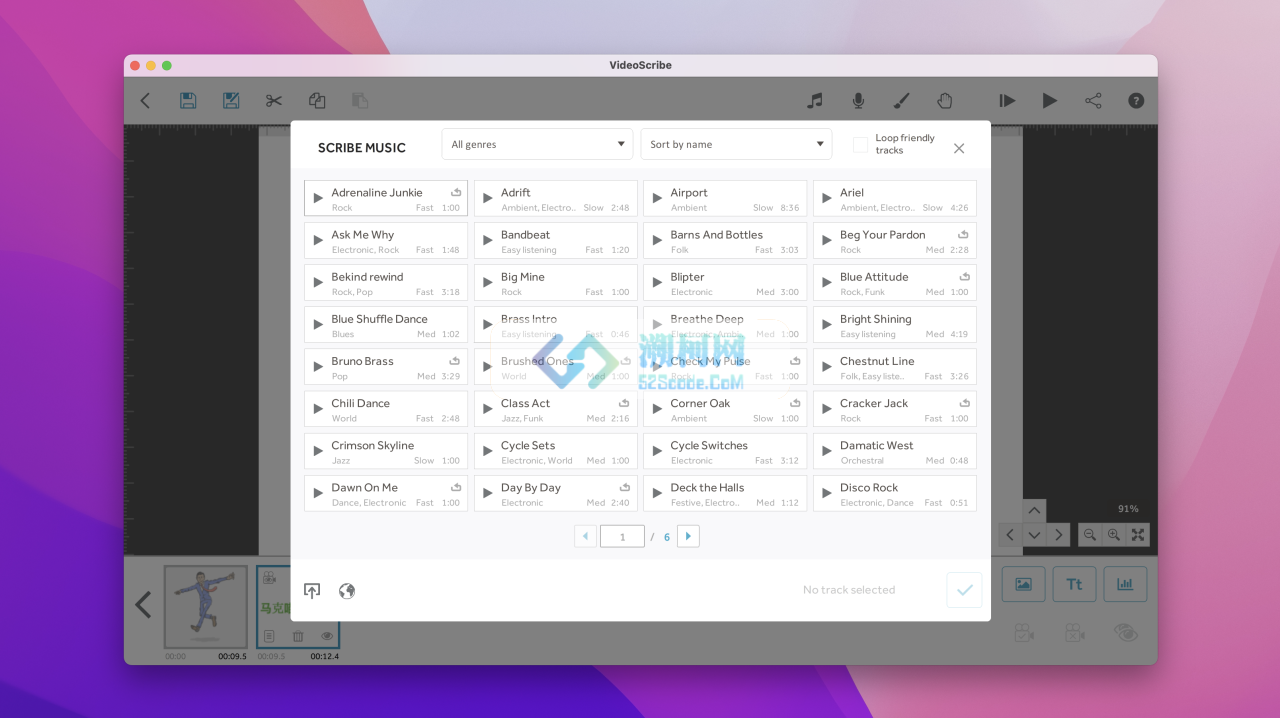Click the add chart button
Viewport: 1280px width, 718px height.
point(1125,584)
